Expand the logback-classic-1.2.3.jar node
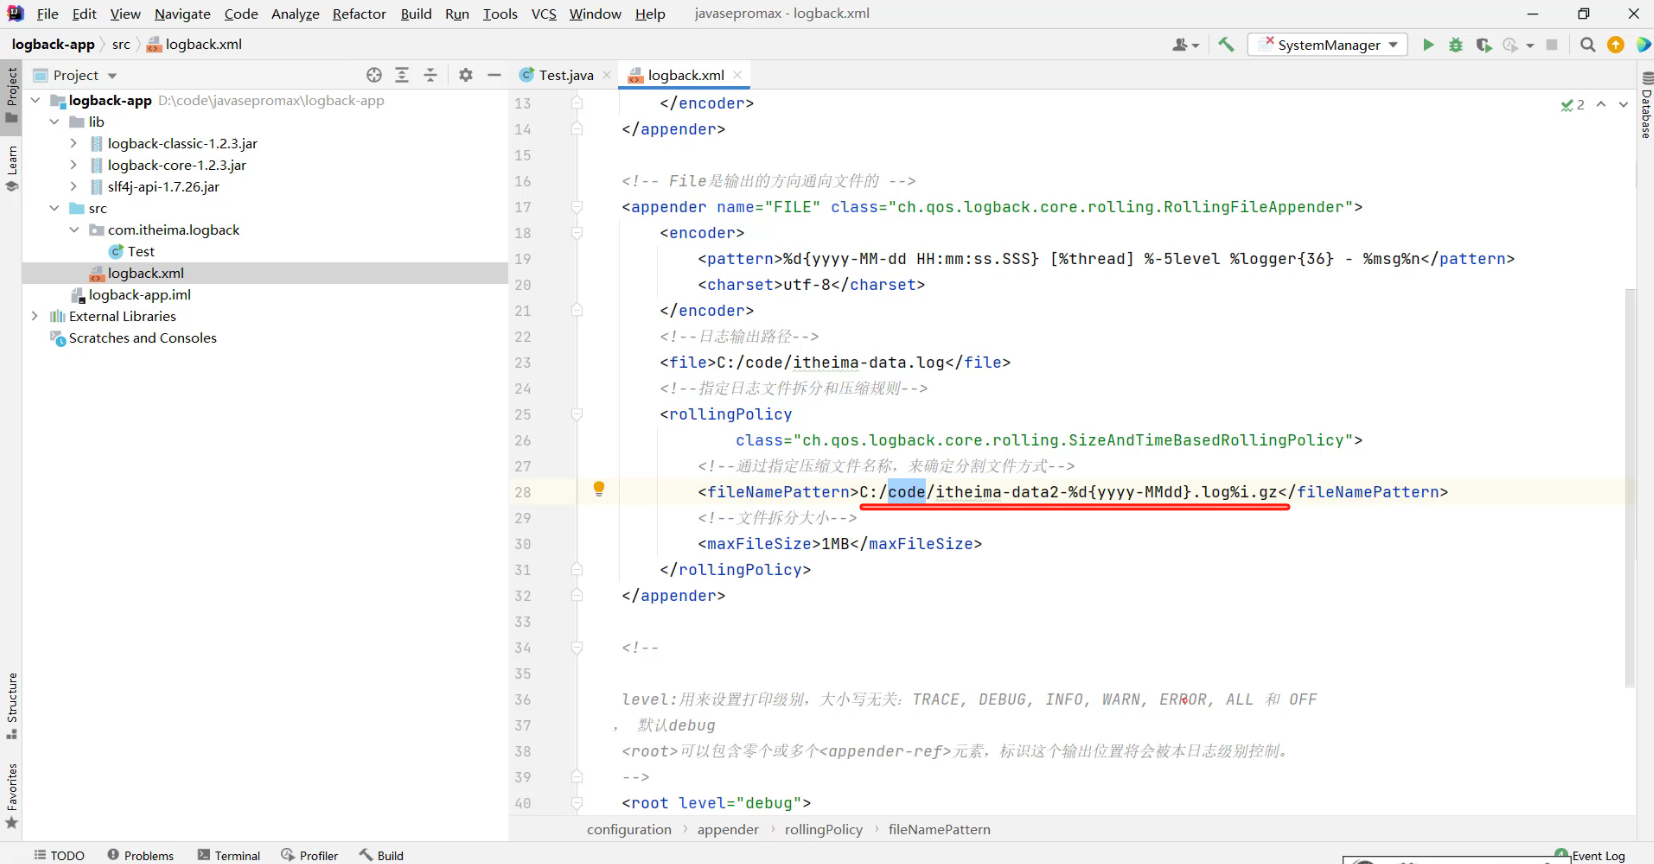Viewport: 1654px width, 864px height. click(x=73, y=144)
